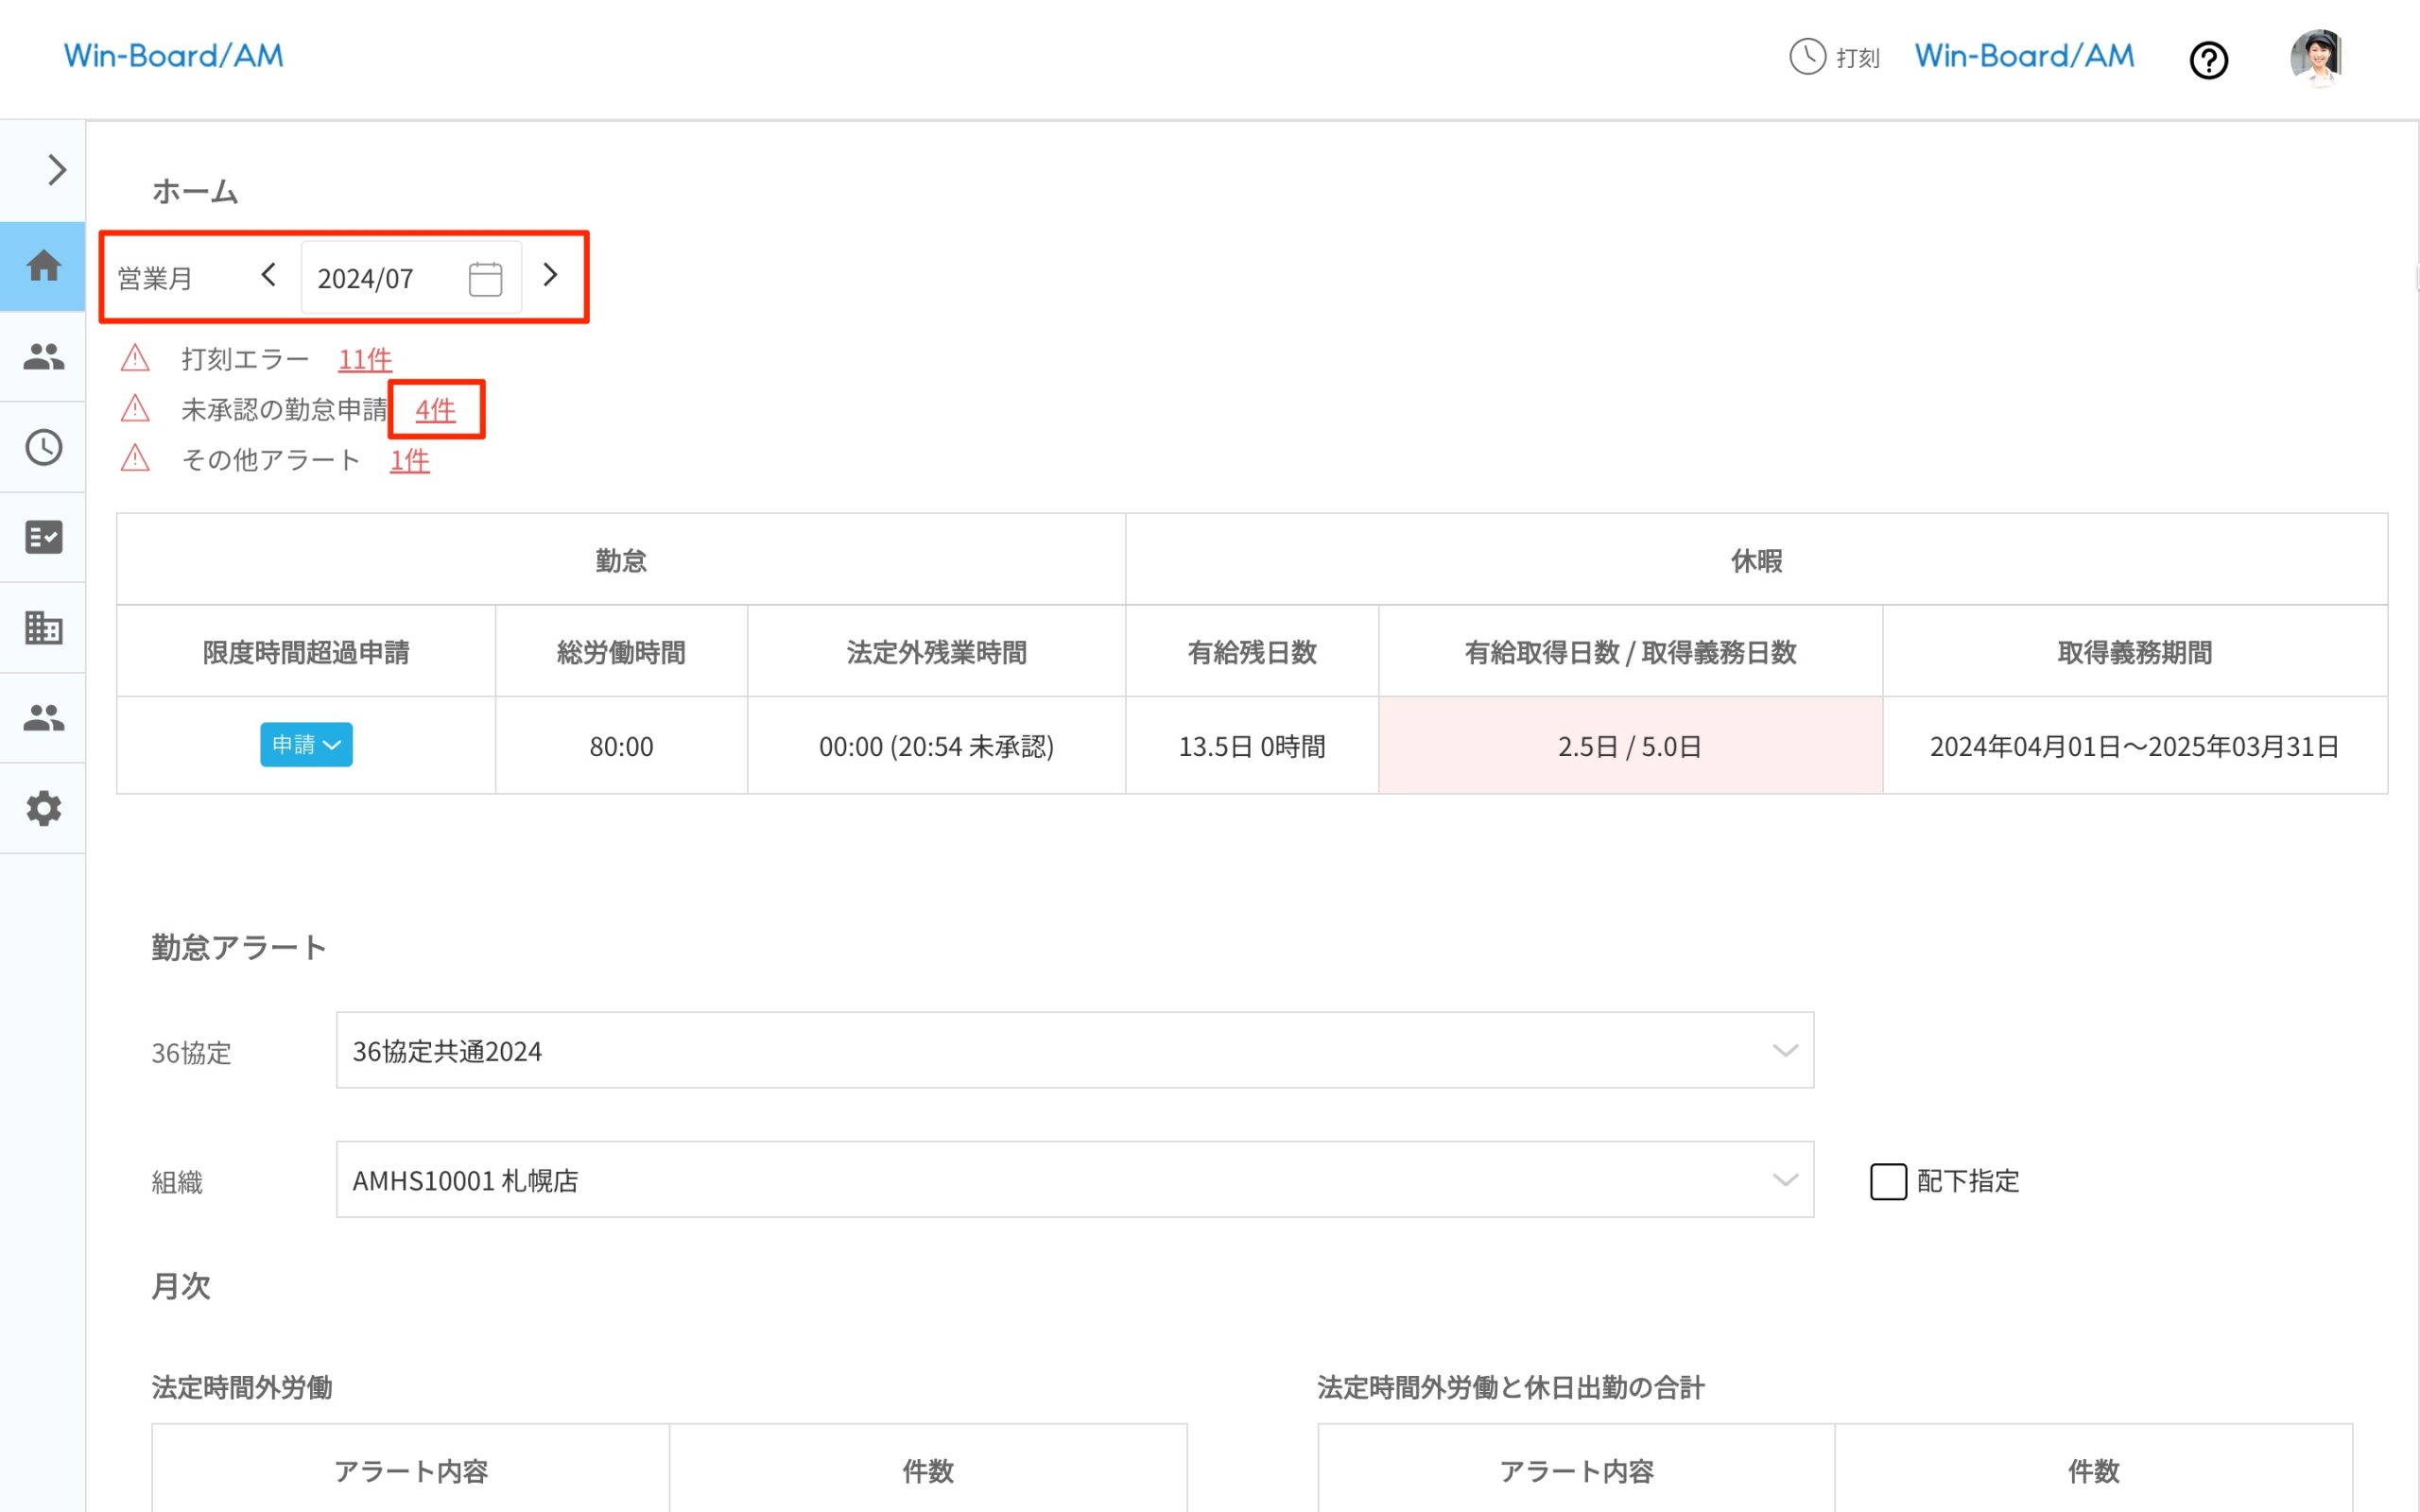Open the 打刻エラー 11件 link
The width and height of the screenshot is (2420, 1512).
pos(365,359)
